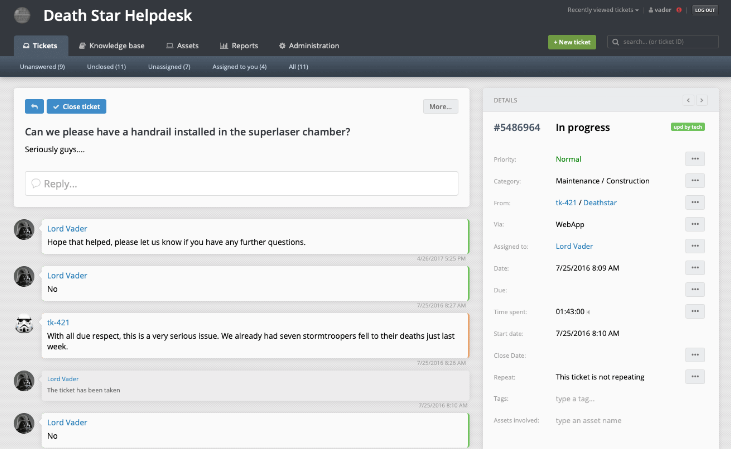
Task: Click tk-421 name on the comment
Action: 58,322
